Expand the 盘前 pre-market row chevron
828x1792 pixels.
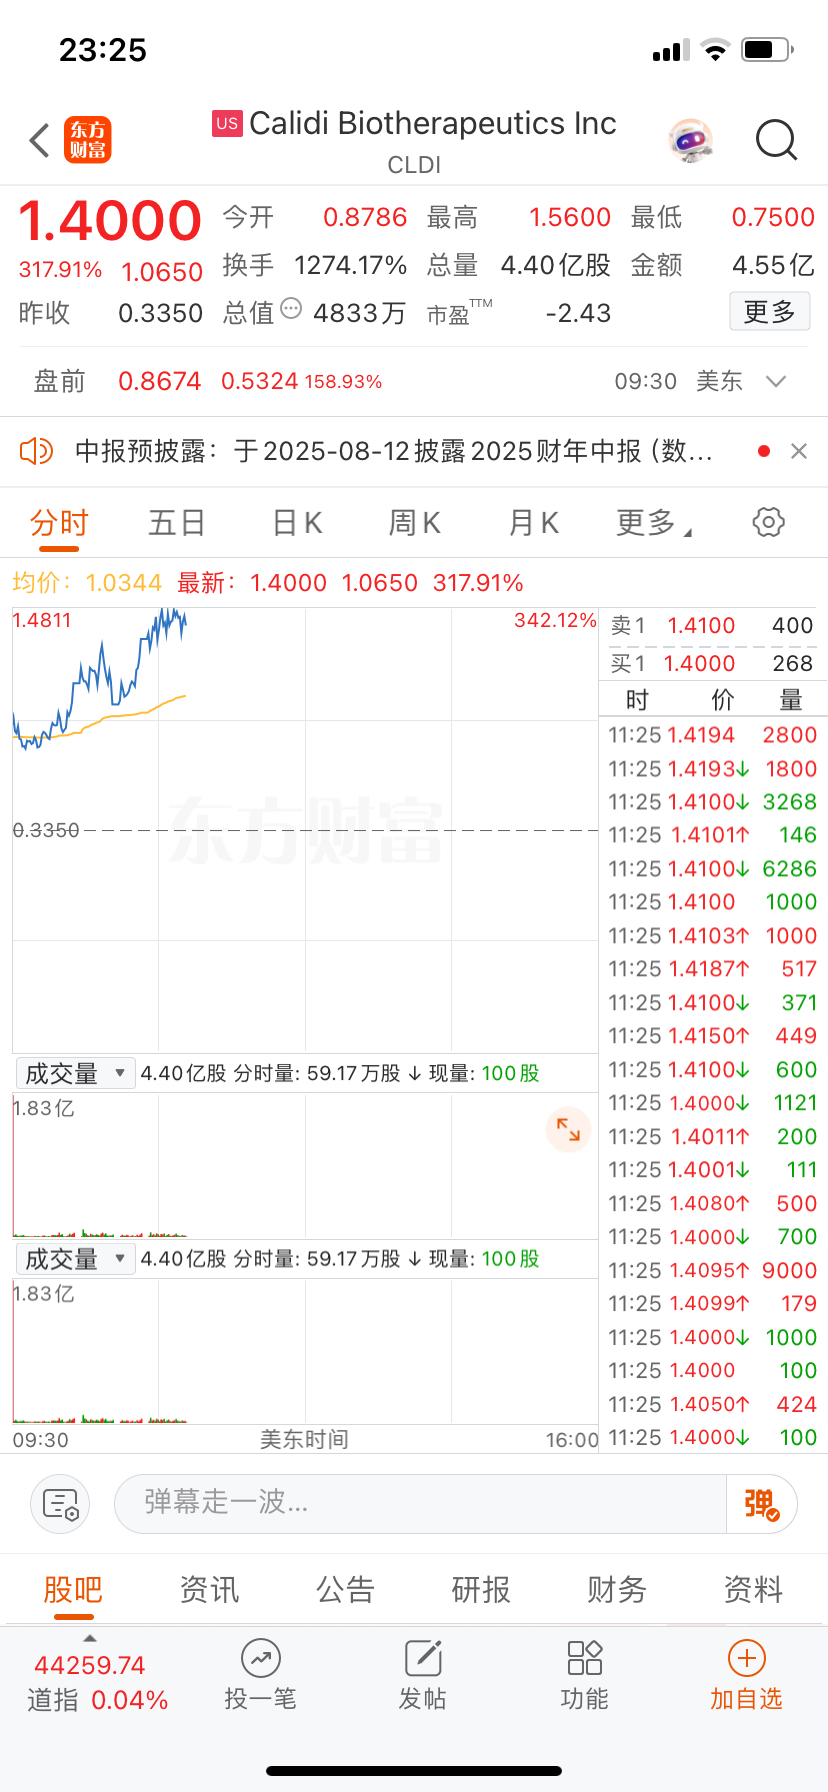tap(776, 381)
